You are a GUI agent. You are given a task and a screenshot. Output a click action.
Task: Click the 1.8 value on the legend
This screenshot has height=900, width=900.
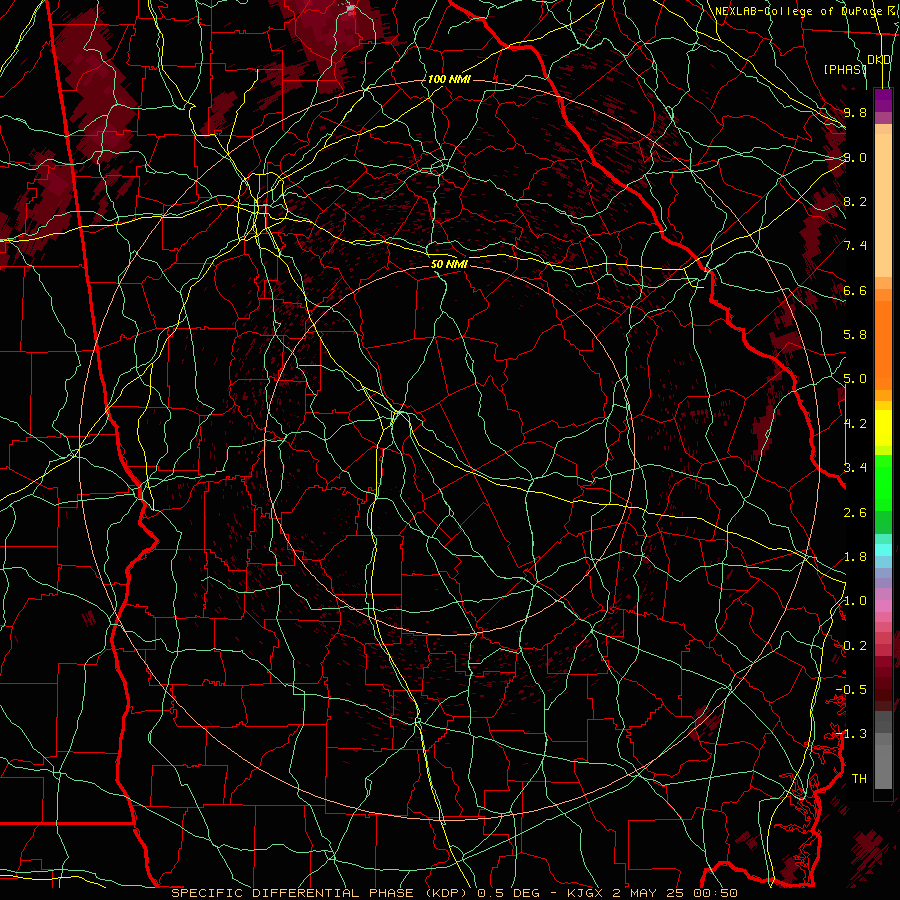tap(855, 556)
